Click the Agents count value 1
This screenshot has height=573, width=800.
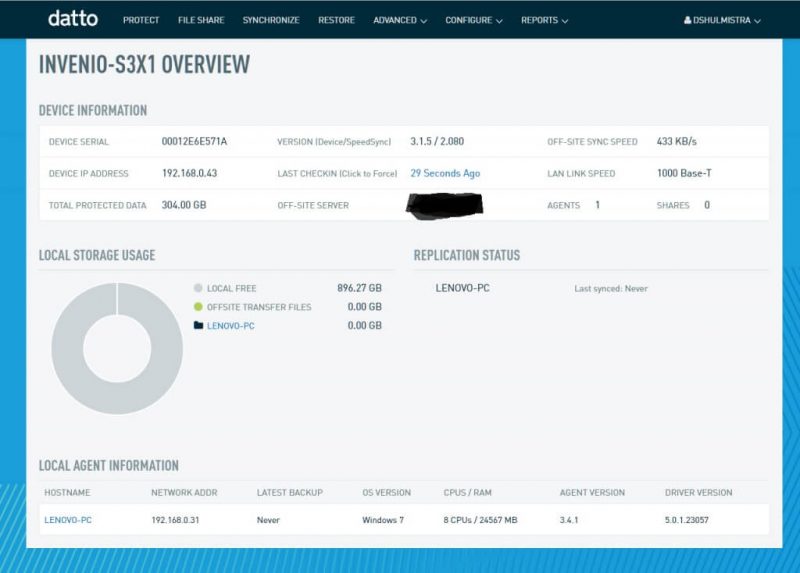tap(597, 205)
